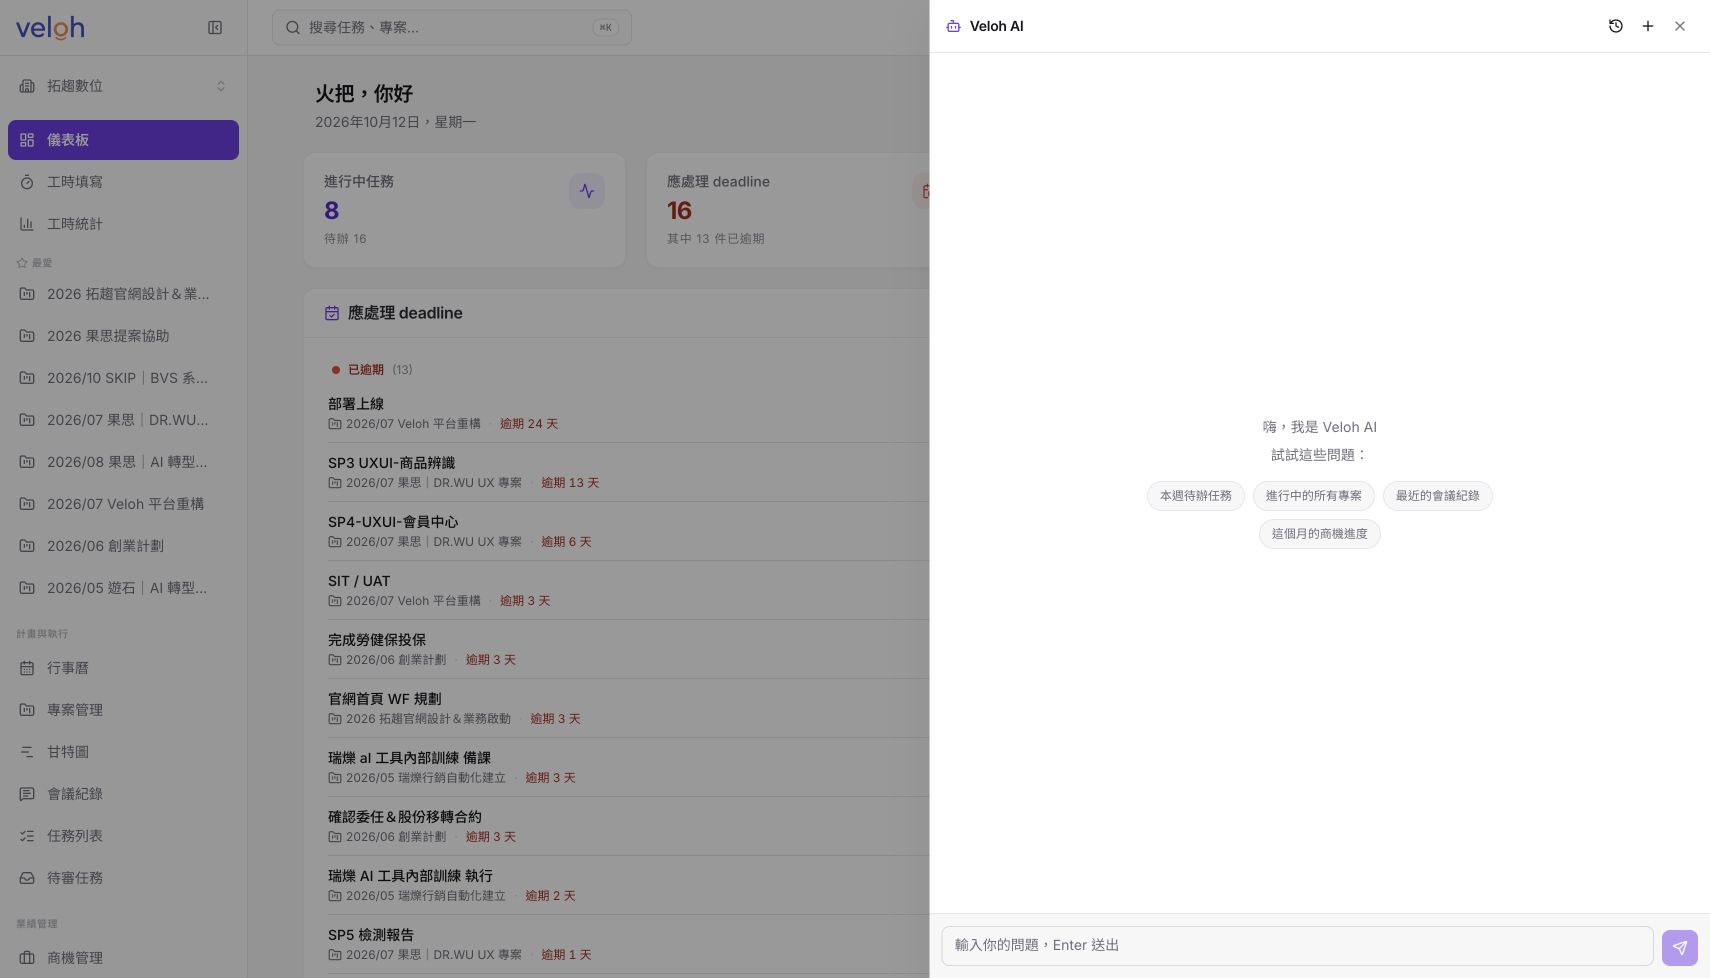Screen dimensions: 1710x978
Task: Open 專案管理 folder icon
Action: (x=27, y=710)
